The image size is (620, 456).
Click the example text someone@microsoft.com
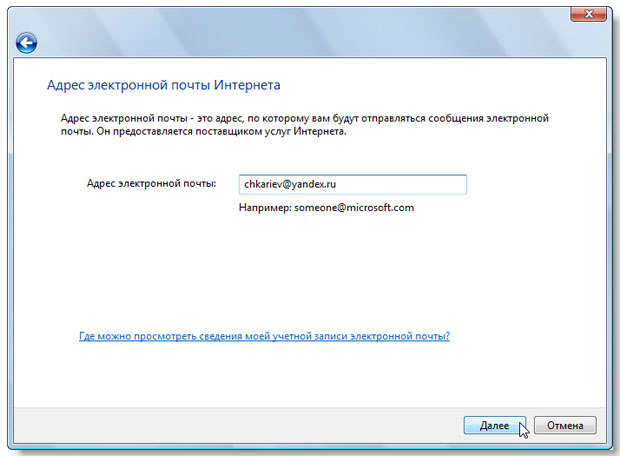tap(354, 208)
